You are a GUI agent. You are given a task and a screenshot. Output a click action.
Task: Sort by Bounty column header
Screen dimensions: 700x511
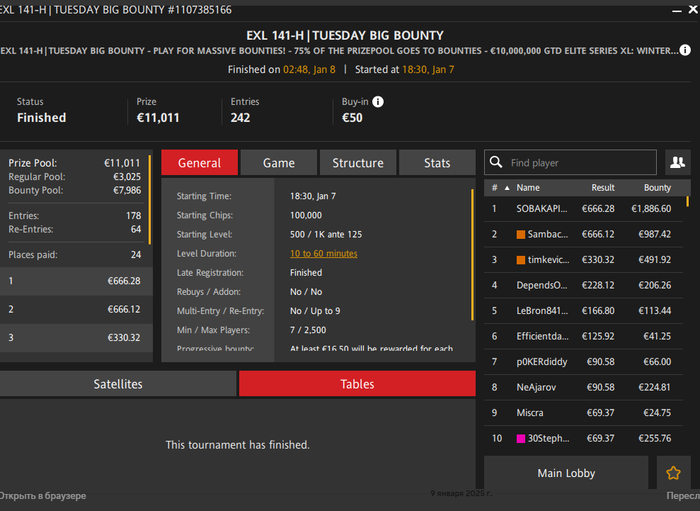click(x=657, y=188)
